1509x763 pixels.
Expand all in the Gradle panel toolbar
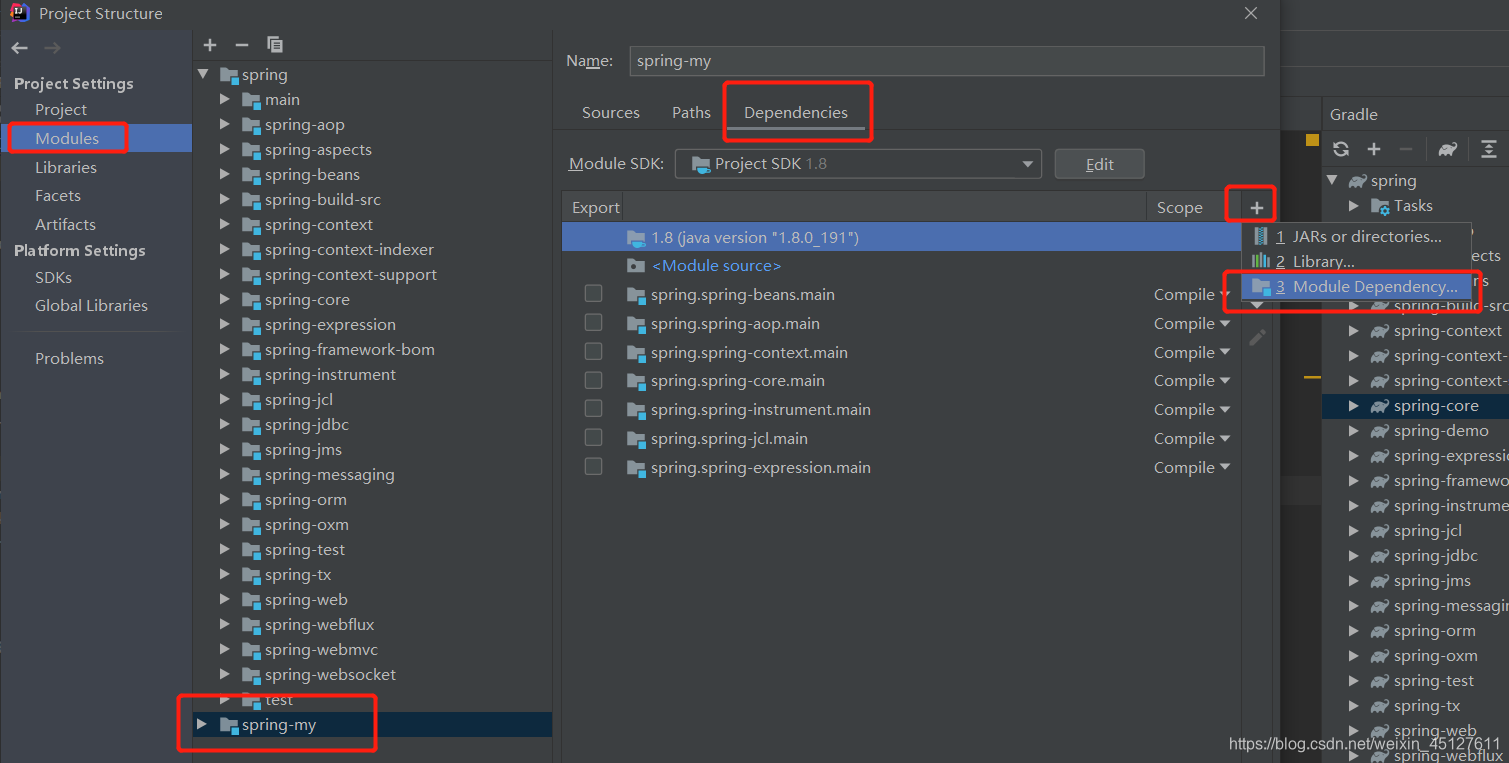coord(1489,149)
